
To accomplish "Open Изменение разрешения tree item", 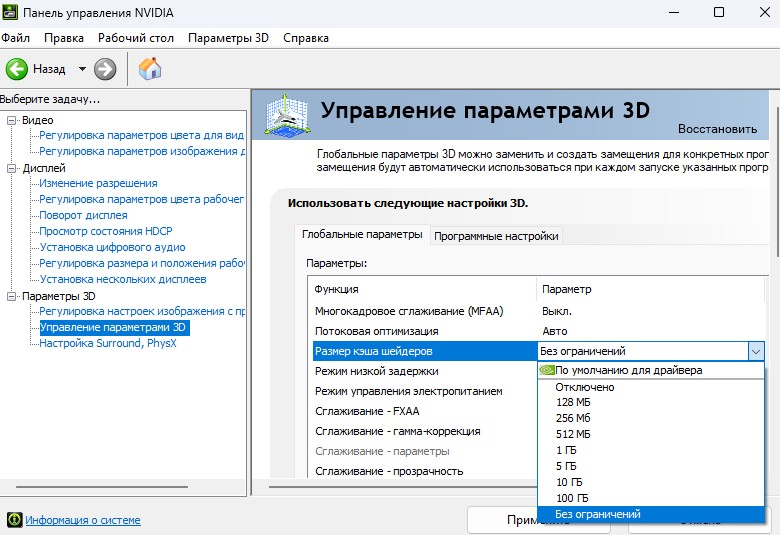I will (x=98, y=183).
